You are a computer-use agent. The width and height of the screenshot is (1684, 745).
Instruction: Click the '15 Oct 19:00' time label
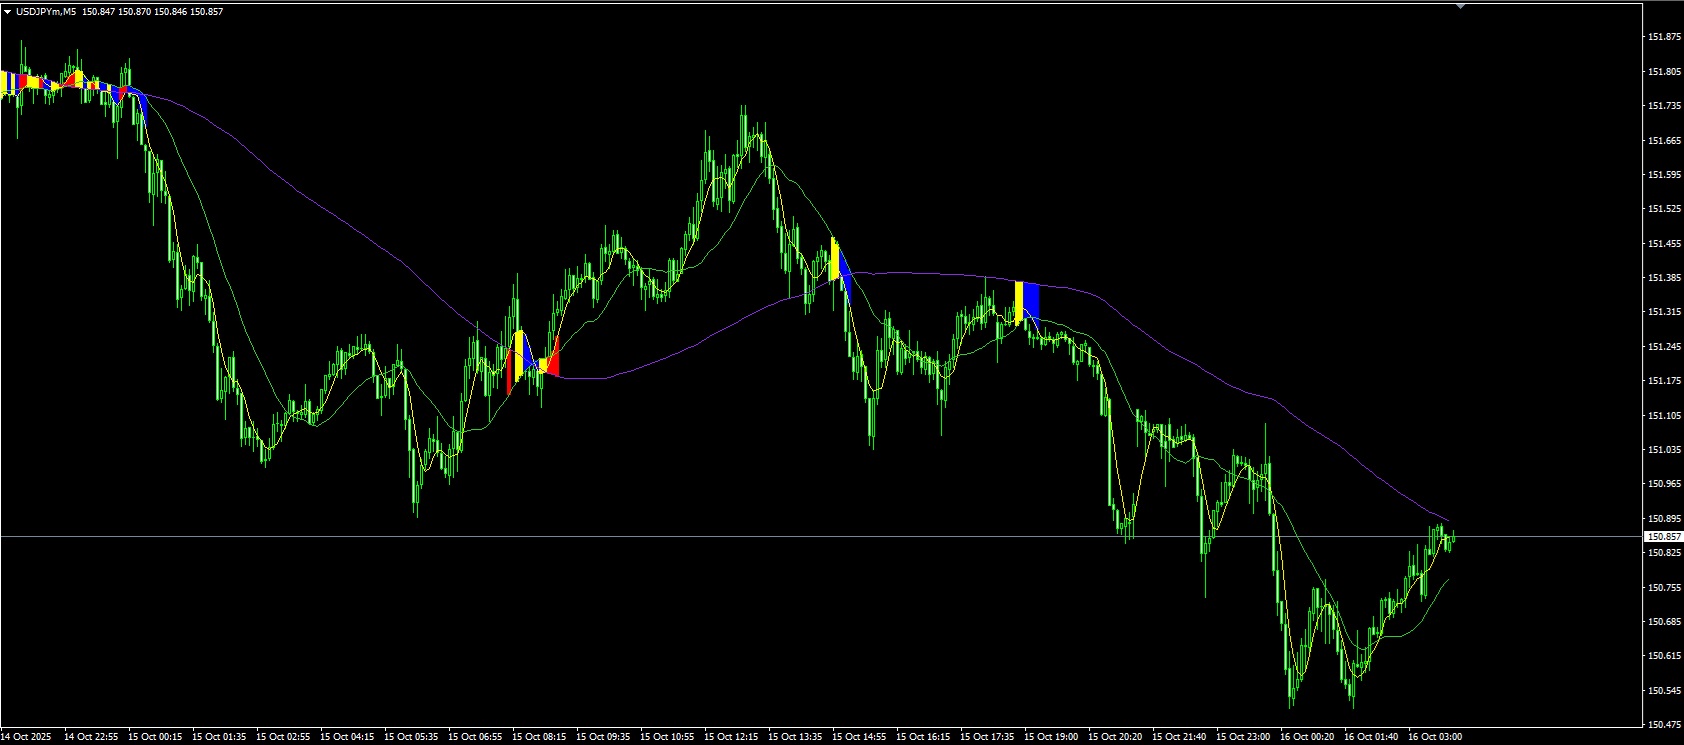[1051, 737]
